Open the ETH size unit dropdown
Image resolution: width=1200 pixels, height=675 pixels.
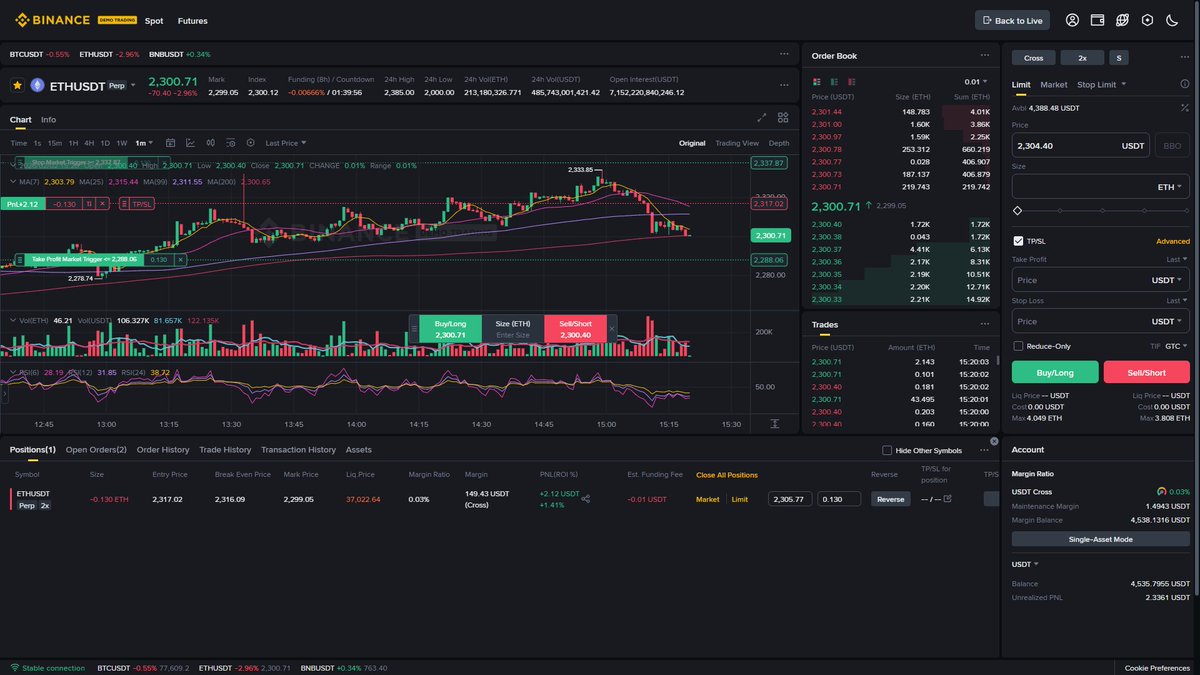[x=1170, y=186]
